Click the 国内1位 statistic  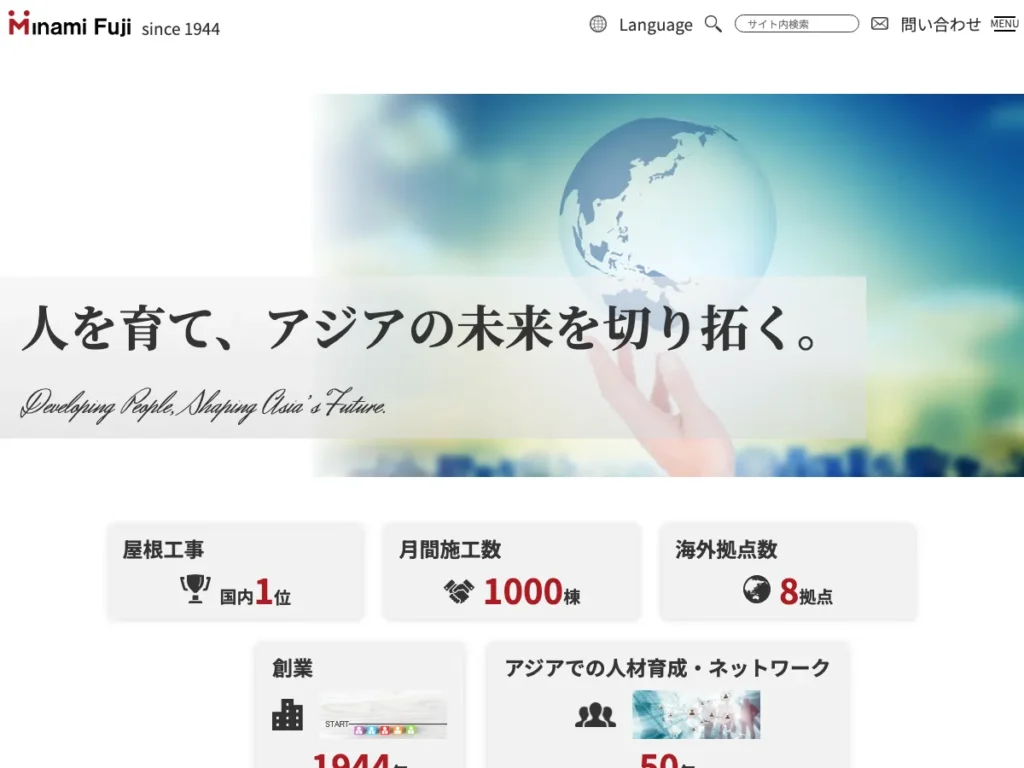point(255,592)
